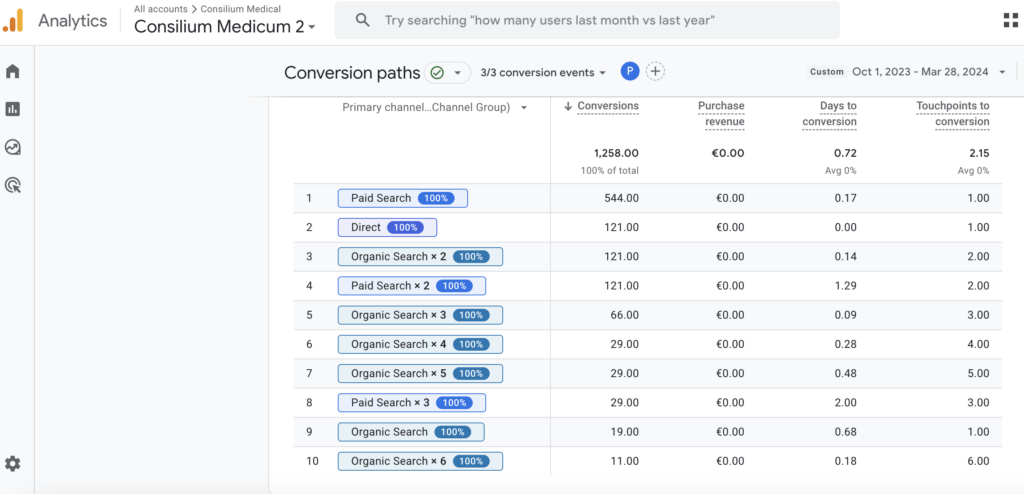The image size is (1024, 494).
Task: Select the Paid Search 100% path chip
Action: click(x=402, y=198)
